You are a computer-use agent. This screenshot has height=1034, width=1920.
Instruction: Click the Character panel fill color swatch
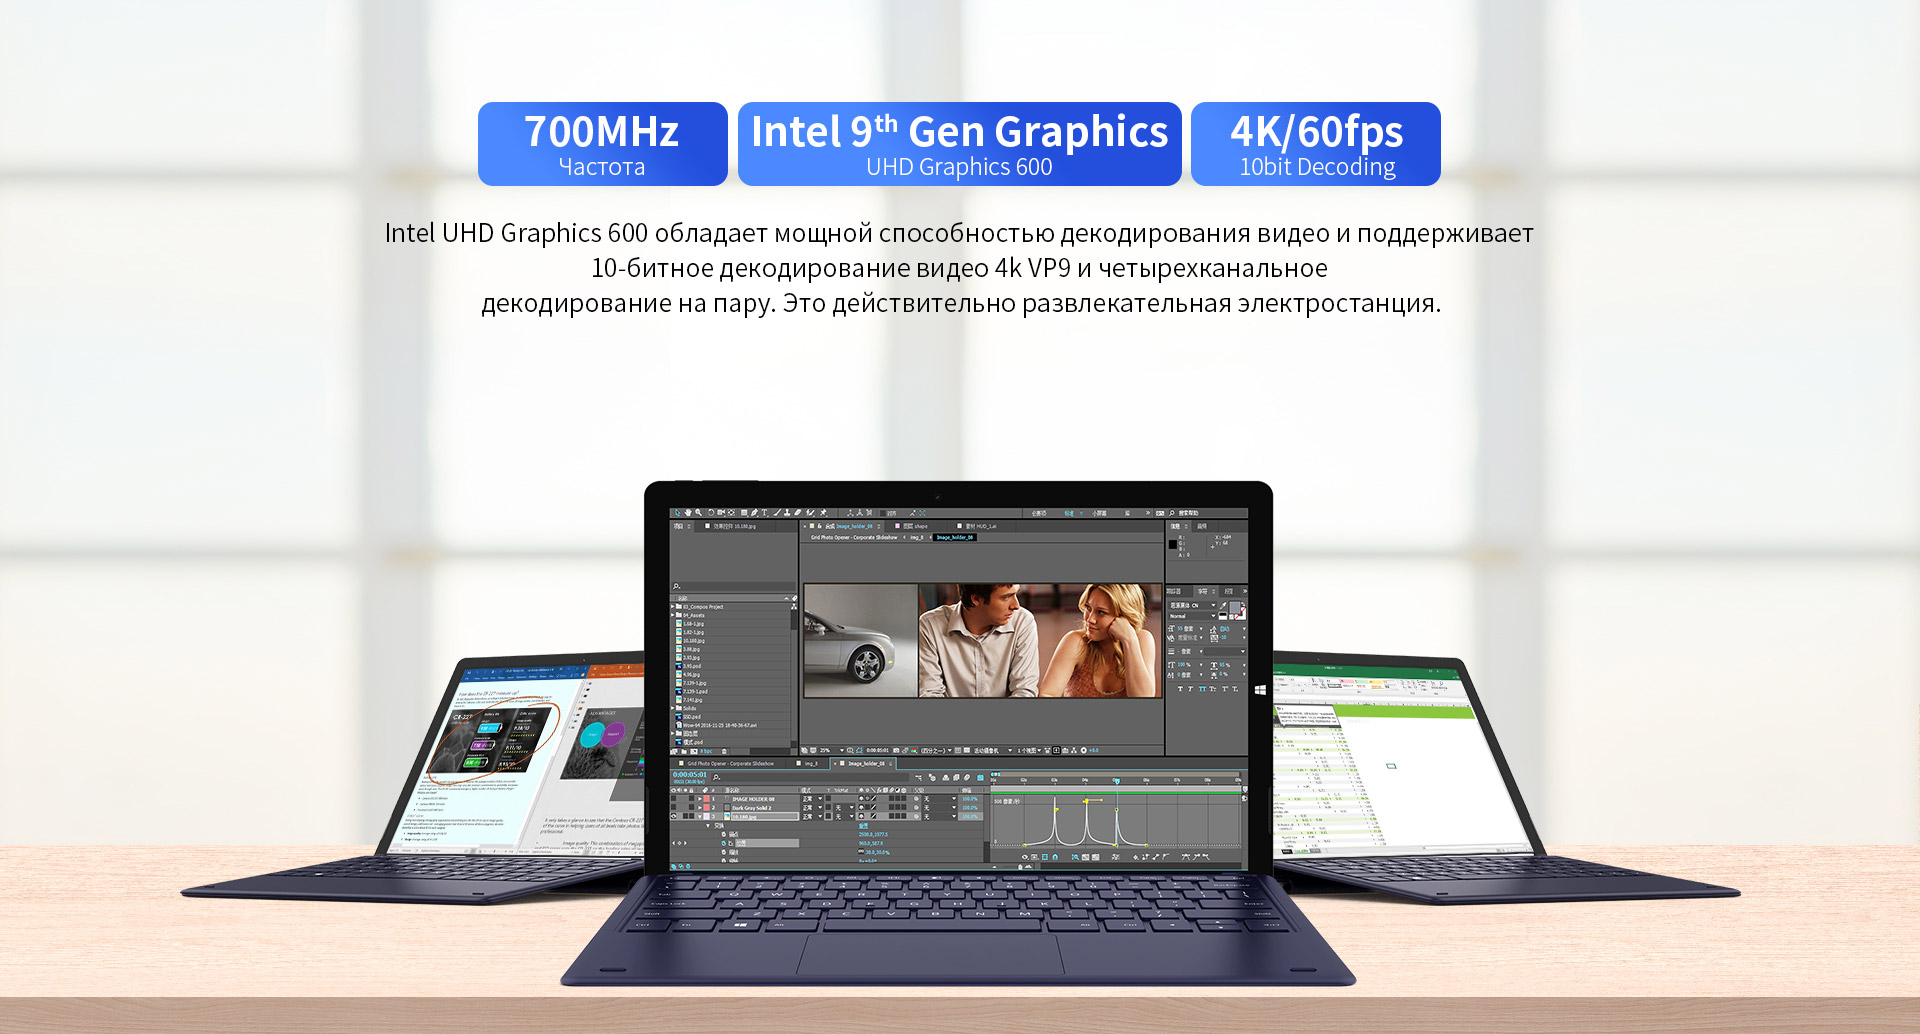[1234, 607]
